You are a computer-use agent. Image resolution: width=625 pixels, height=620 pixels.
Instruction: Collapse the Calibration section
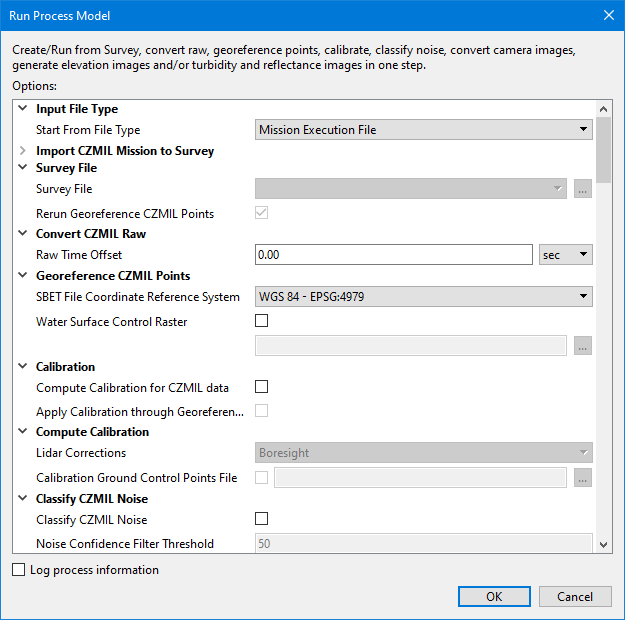point(24,367)
